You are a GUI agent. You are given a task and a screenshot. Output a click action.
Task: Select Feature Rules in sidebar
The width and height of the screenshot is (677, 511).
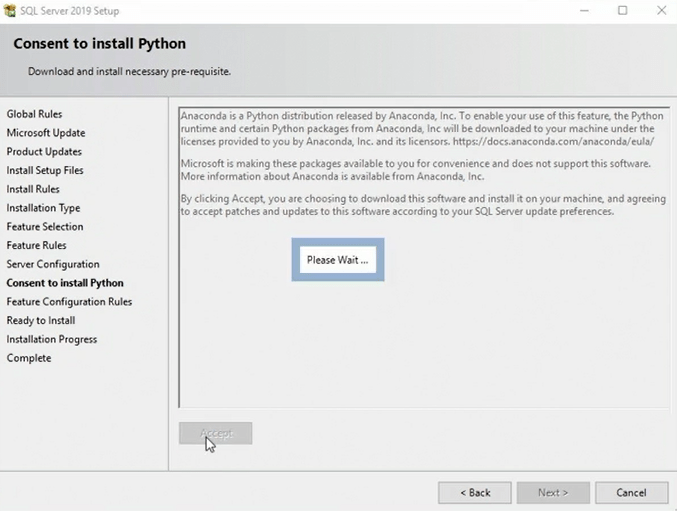[36, 245]
